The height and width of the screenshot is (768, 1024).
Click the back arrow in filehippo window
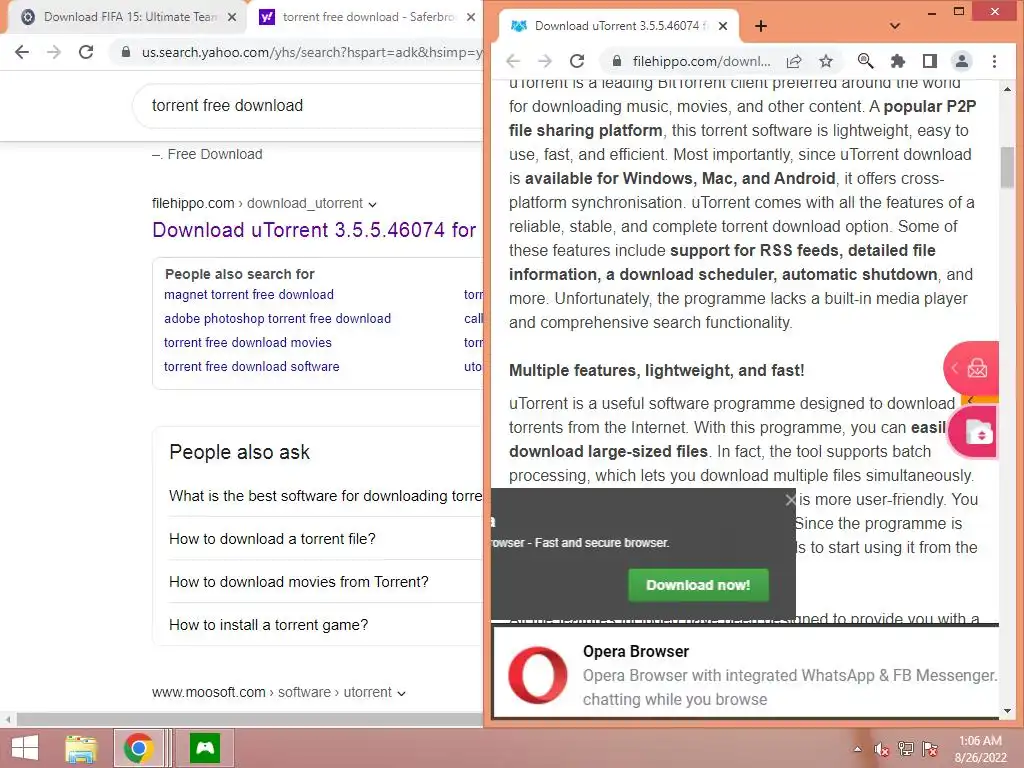[513, 61]
